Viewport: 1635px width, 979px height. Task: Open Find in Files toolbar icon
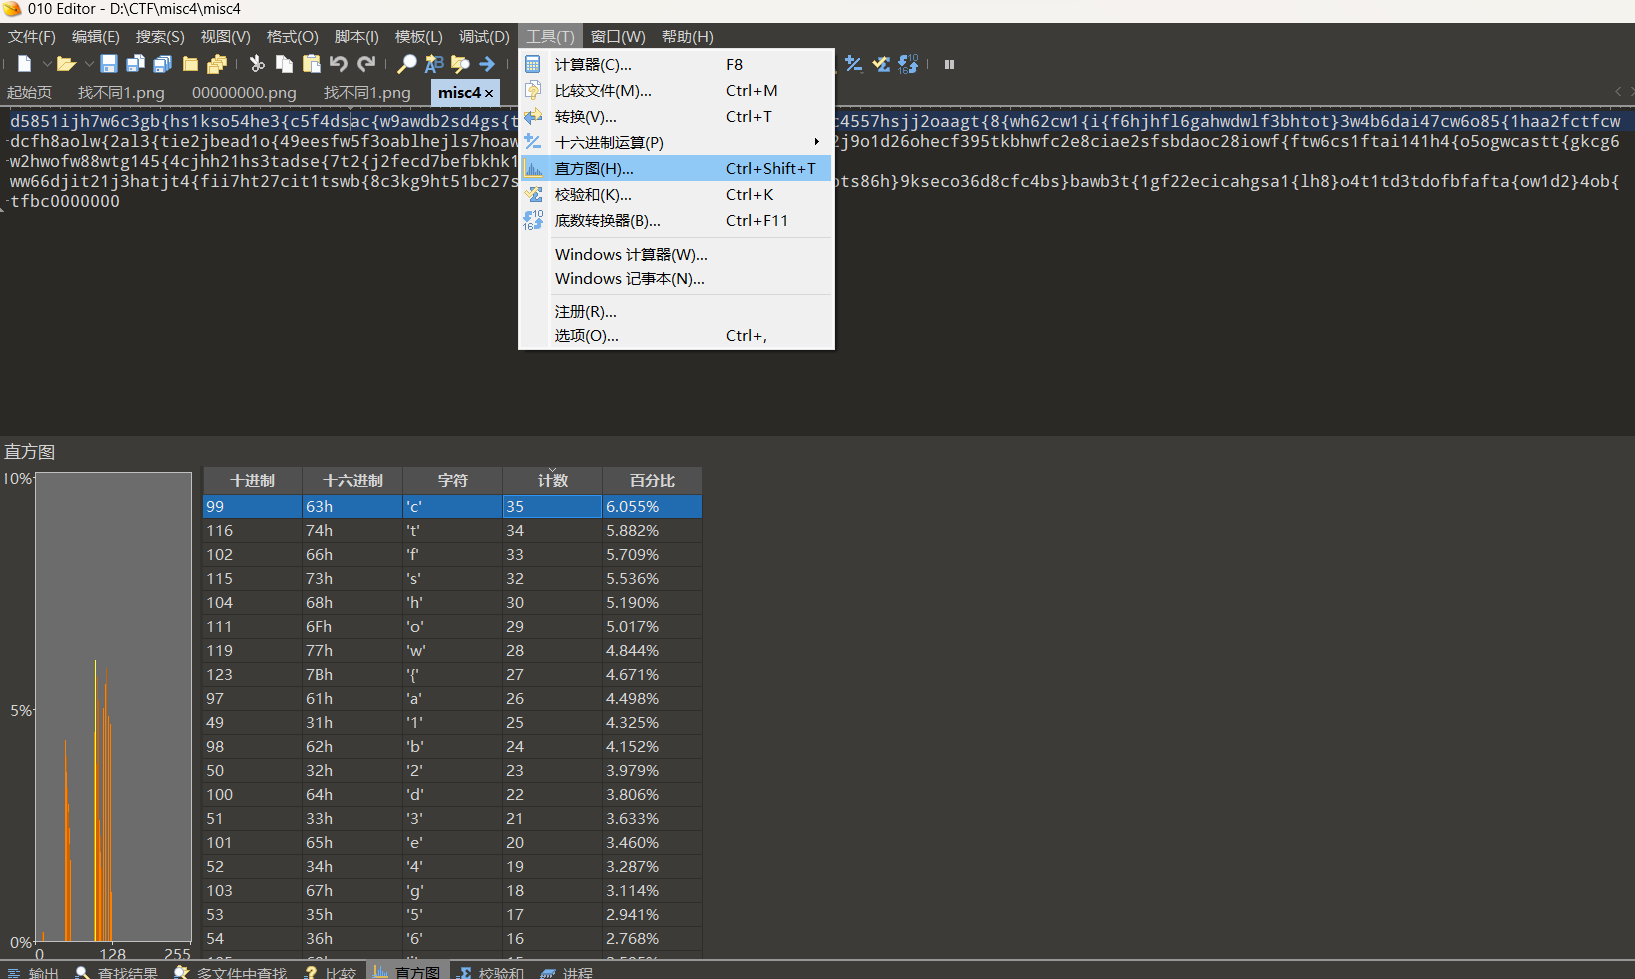[x=460, y=64]
